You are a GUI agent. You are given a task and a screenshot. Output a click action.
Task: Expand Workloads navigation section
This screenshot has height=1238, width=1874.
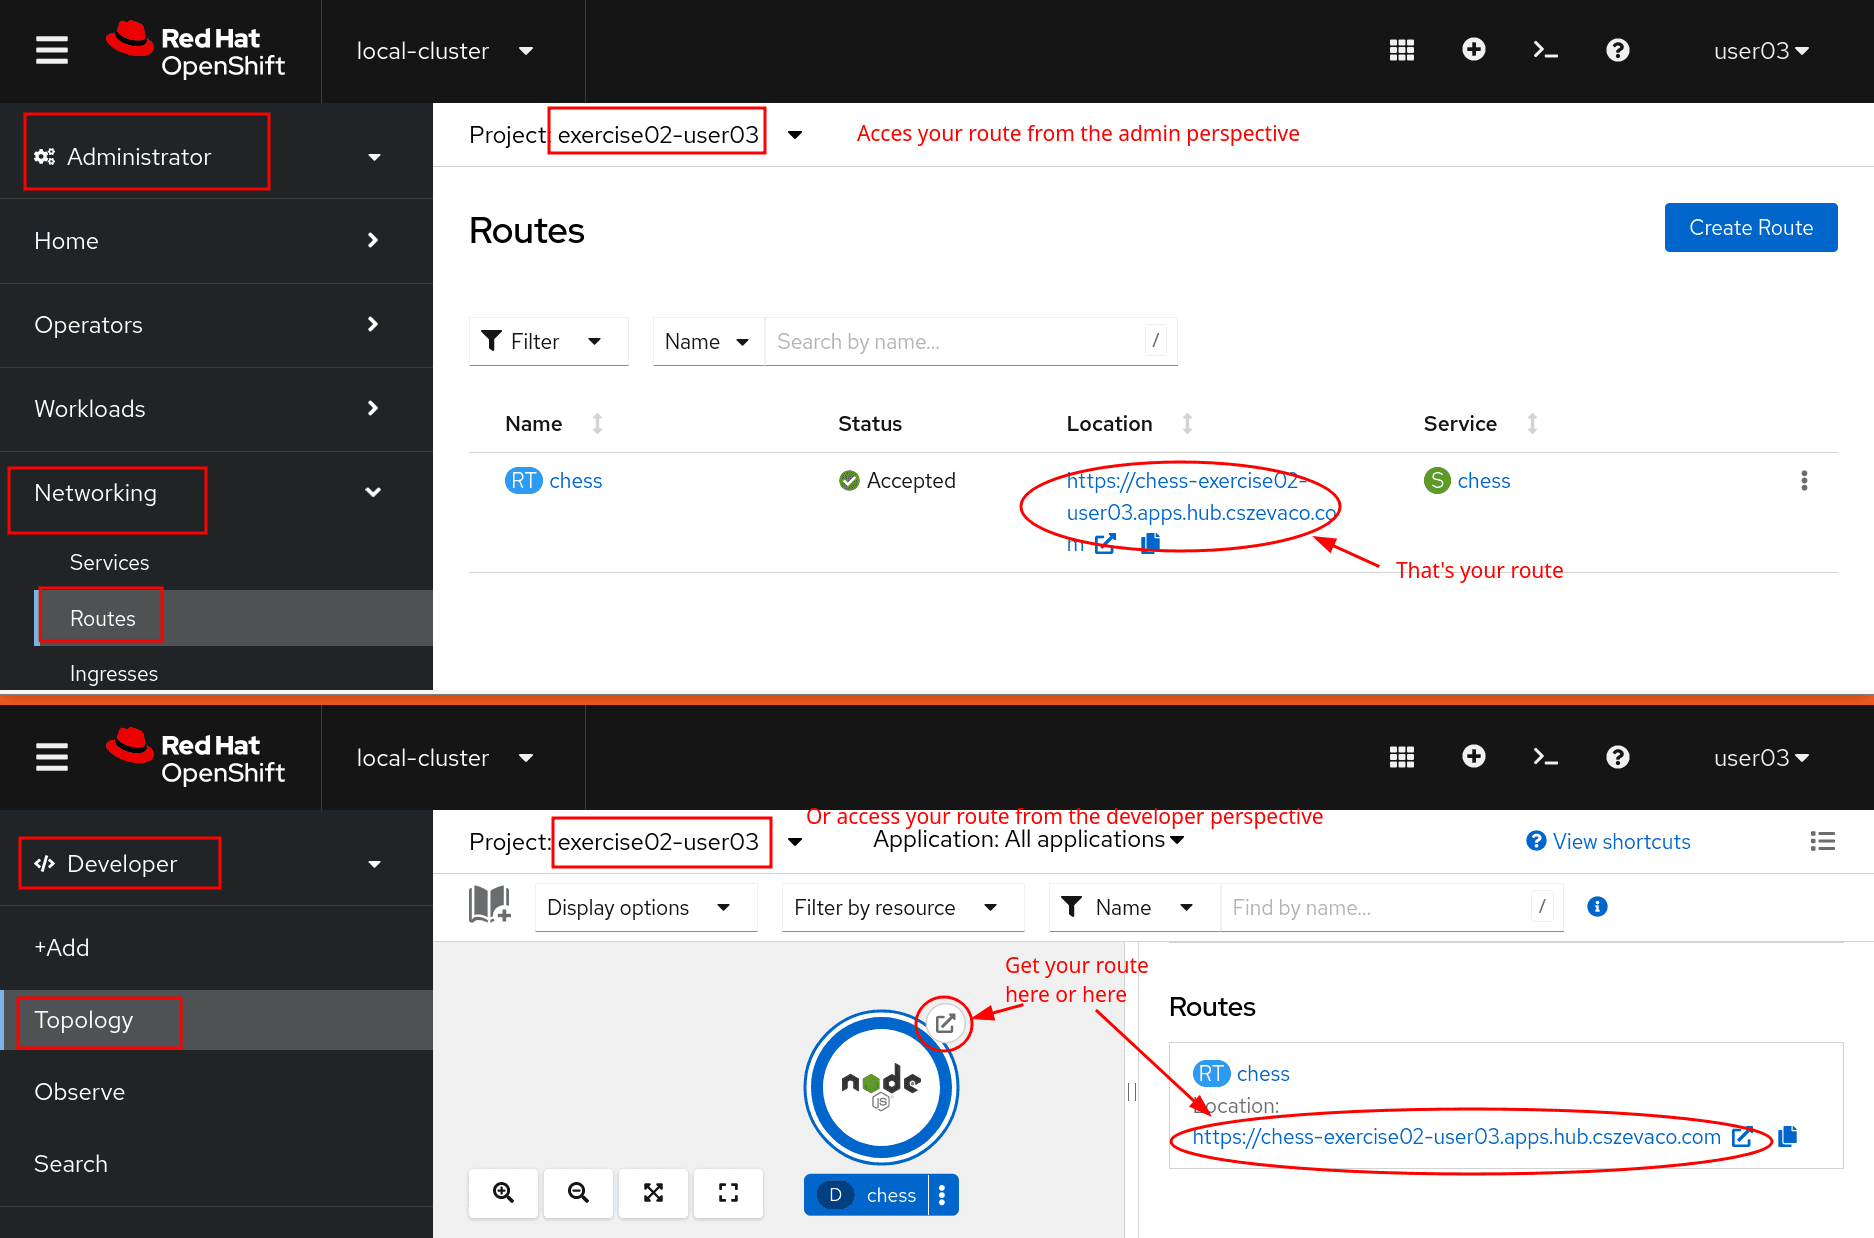pyautogui.click(x=216, y=409)
